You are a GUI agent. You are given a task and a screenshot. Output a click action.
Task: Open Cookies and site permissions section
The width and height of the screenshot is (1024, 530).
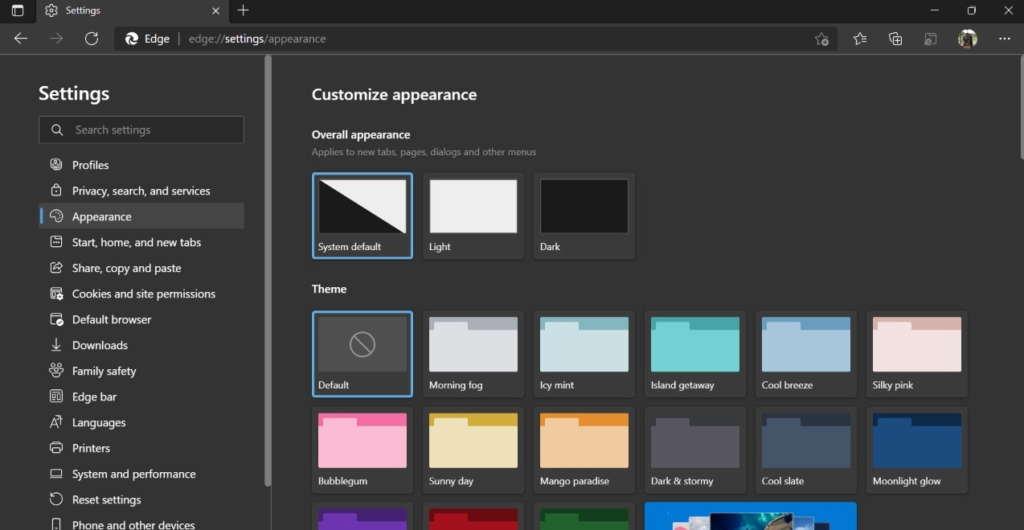142,294
